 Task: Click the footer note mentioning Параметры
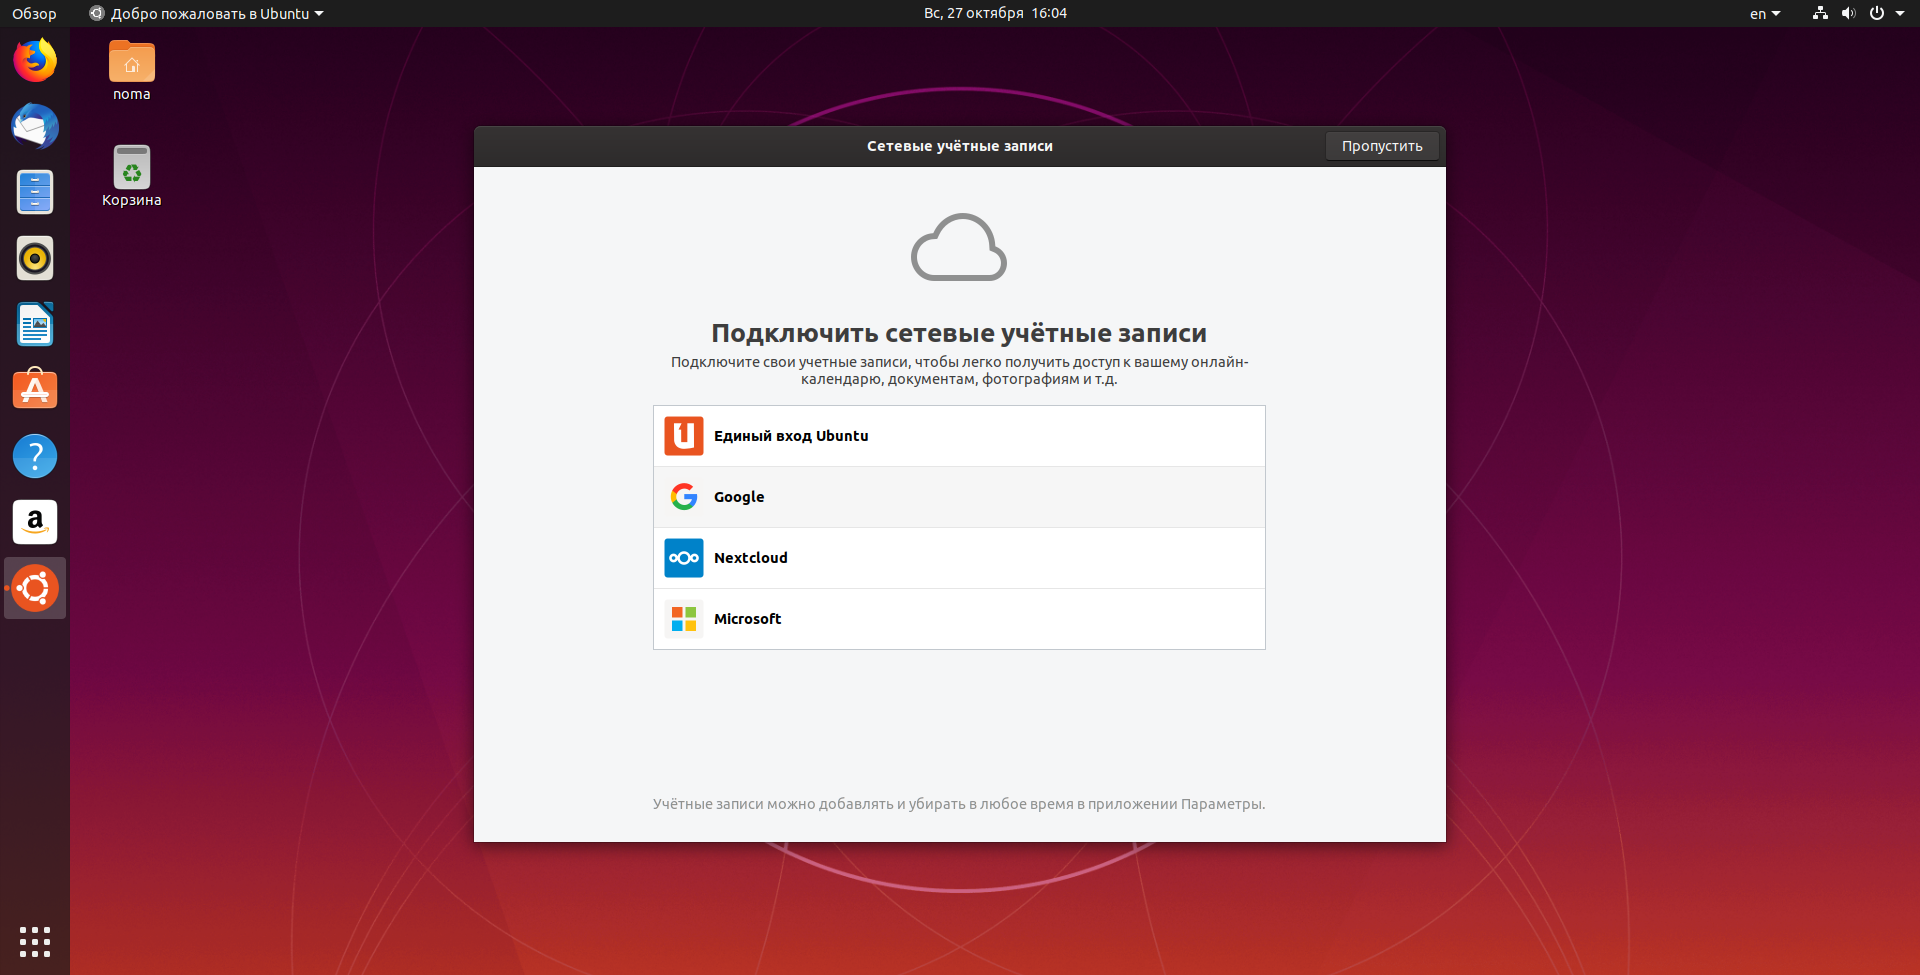point(959,804)
